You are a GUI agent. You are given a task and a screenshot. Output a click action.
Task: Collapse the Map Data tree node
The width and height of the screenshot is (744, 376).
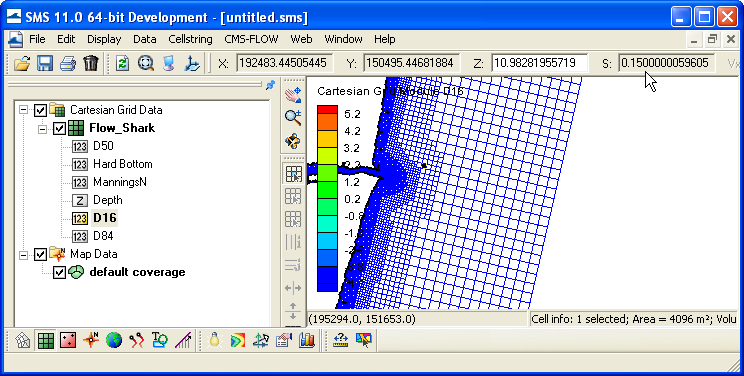tap(23, 255)
